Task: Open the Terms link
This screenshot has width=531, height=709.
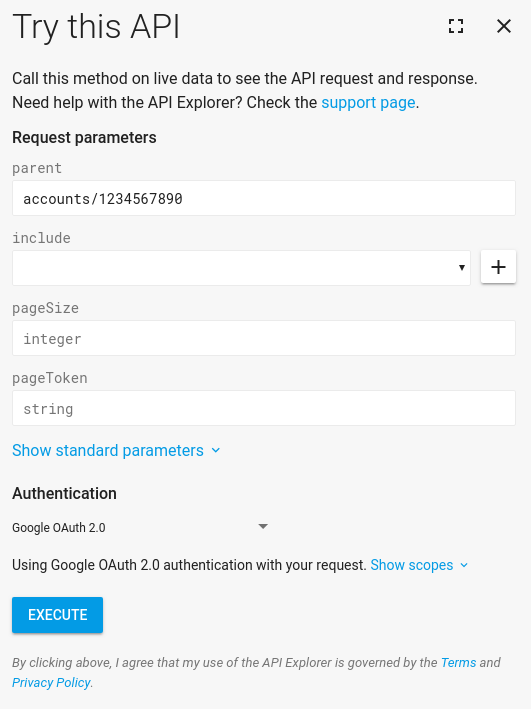Action: coord(458,662)
